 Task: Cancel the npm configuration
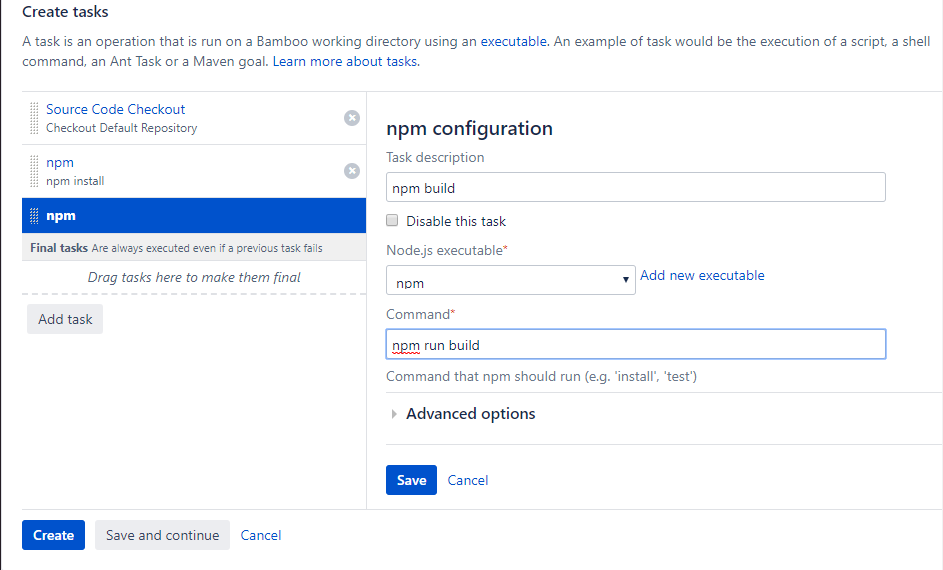(x=467, y=480)
